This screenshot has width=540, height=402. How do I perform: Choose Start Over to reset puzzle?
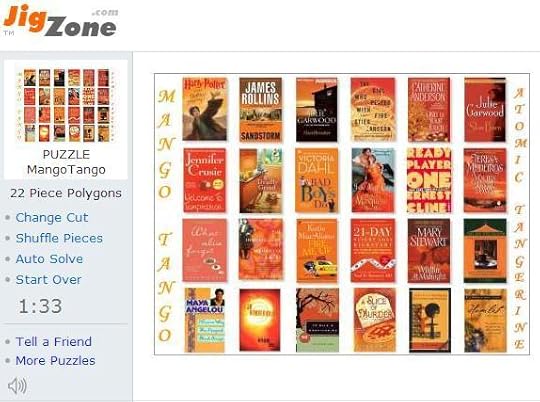click(49, 279)
